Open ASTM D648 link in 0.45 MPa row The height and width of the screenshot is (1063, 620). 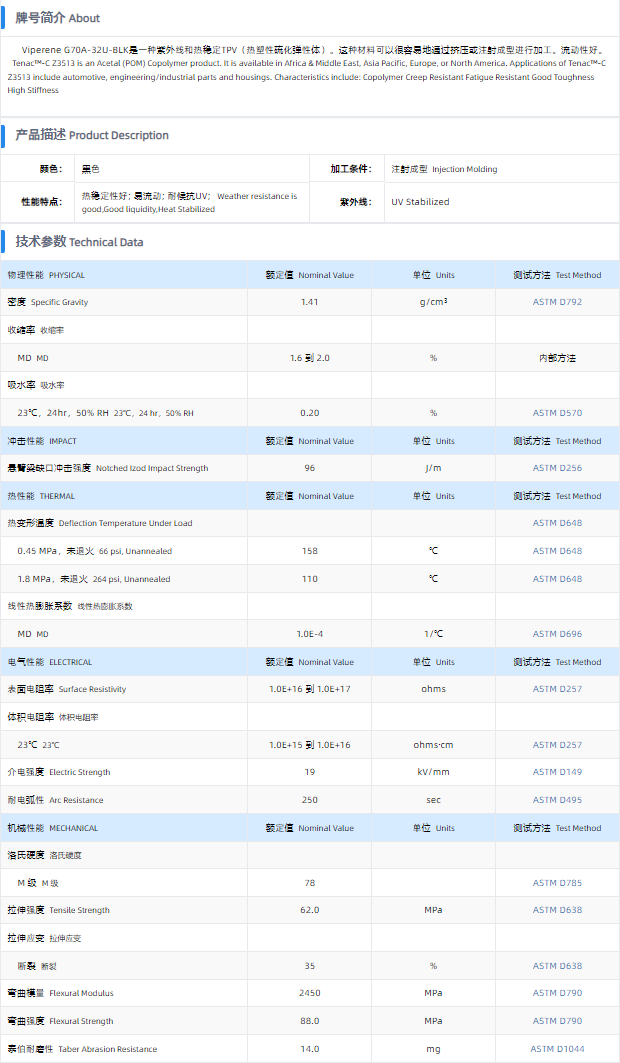point(557,551)
